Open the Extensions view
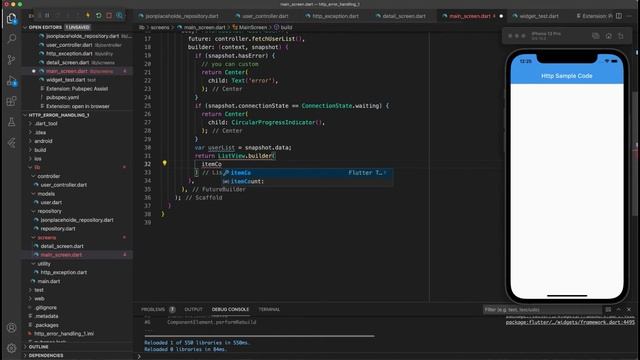Image resolution: width=640 pixels, height=360 pixels. tap(11, 101)
